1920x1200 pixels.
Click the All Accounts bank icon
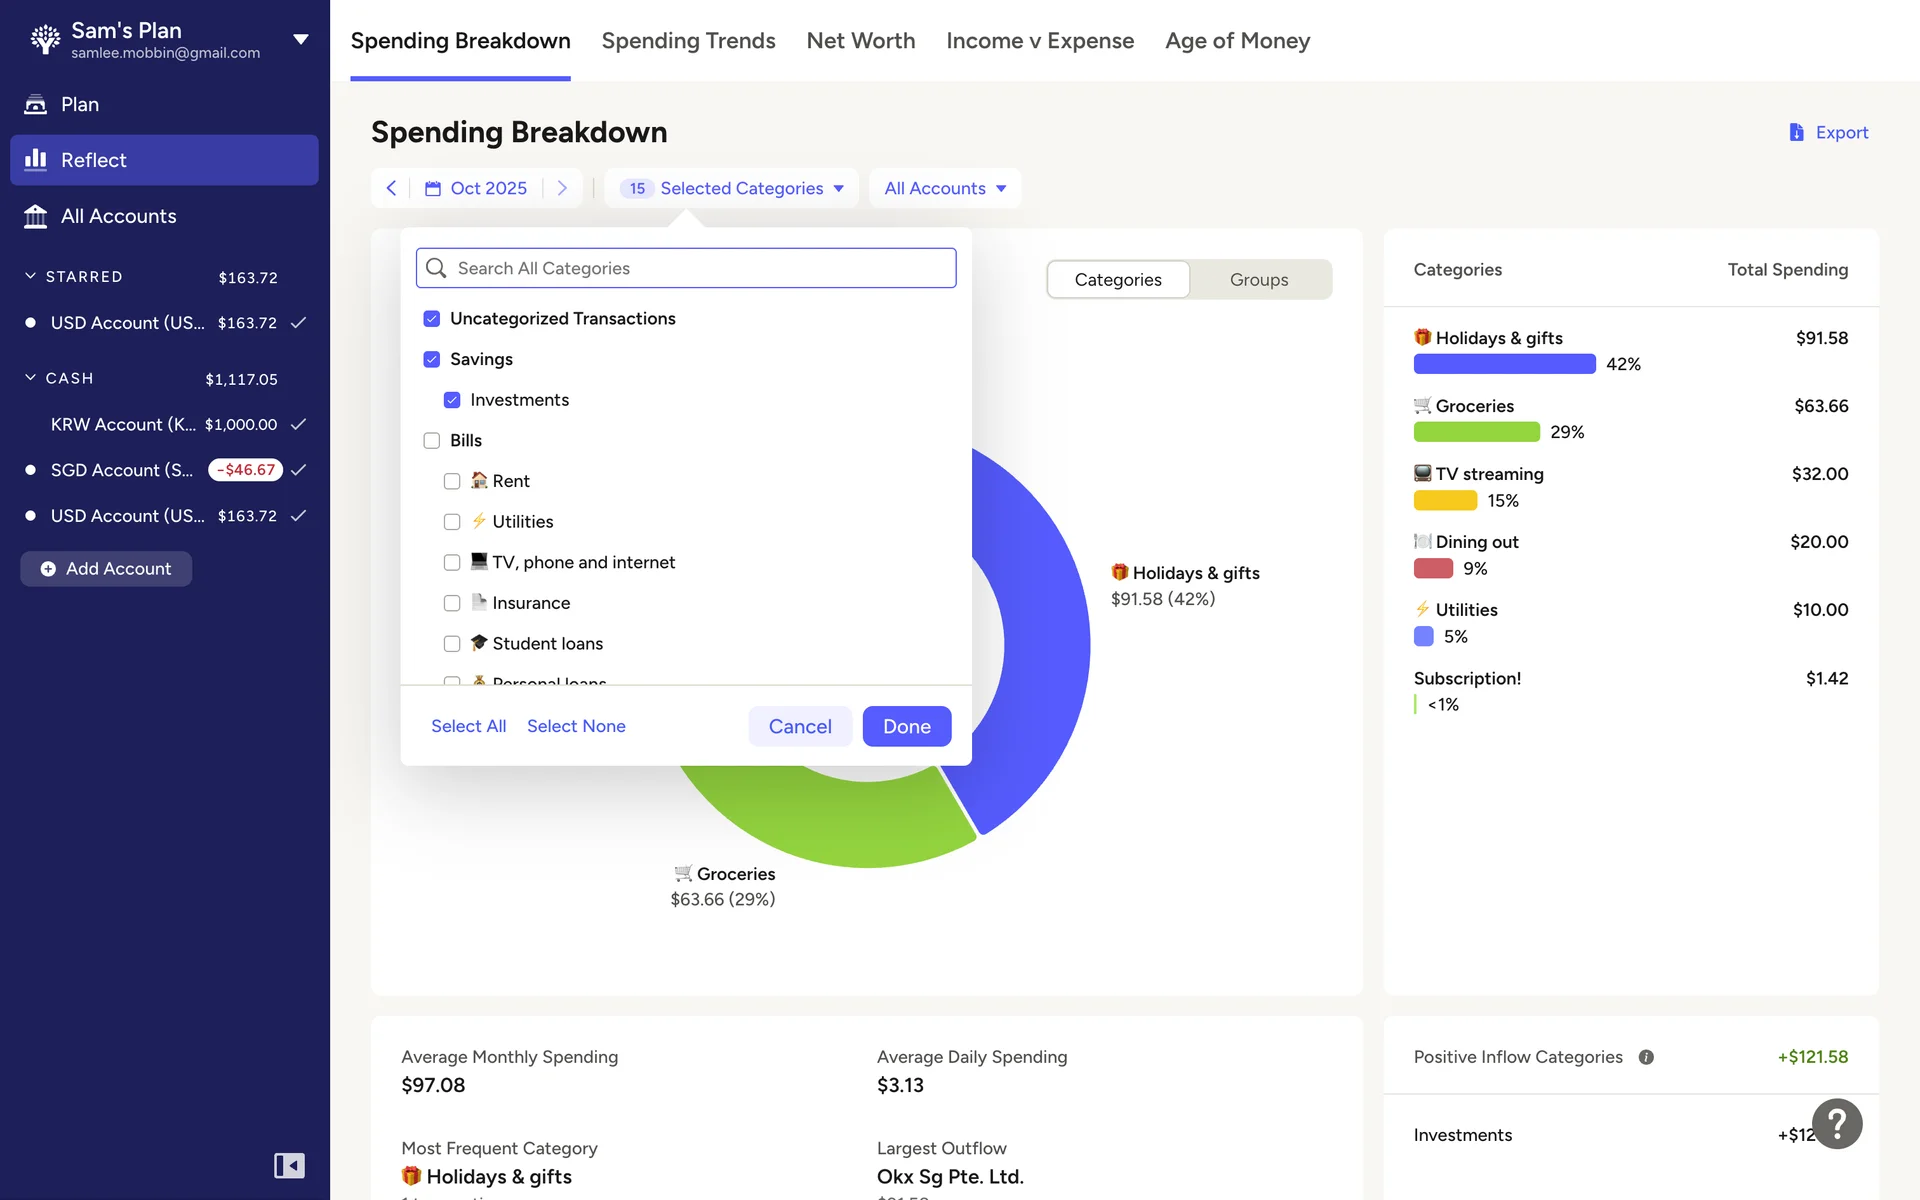[x=36, y=216]
